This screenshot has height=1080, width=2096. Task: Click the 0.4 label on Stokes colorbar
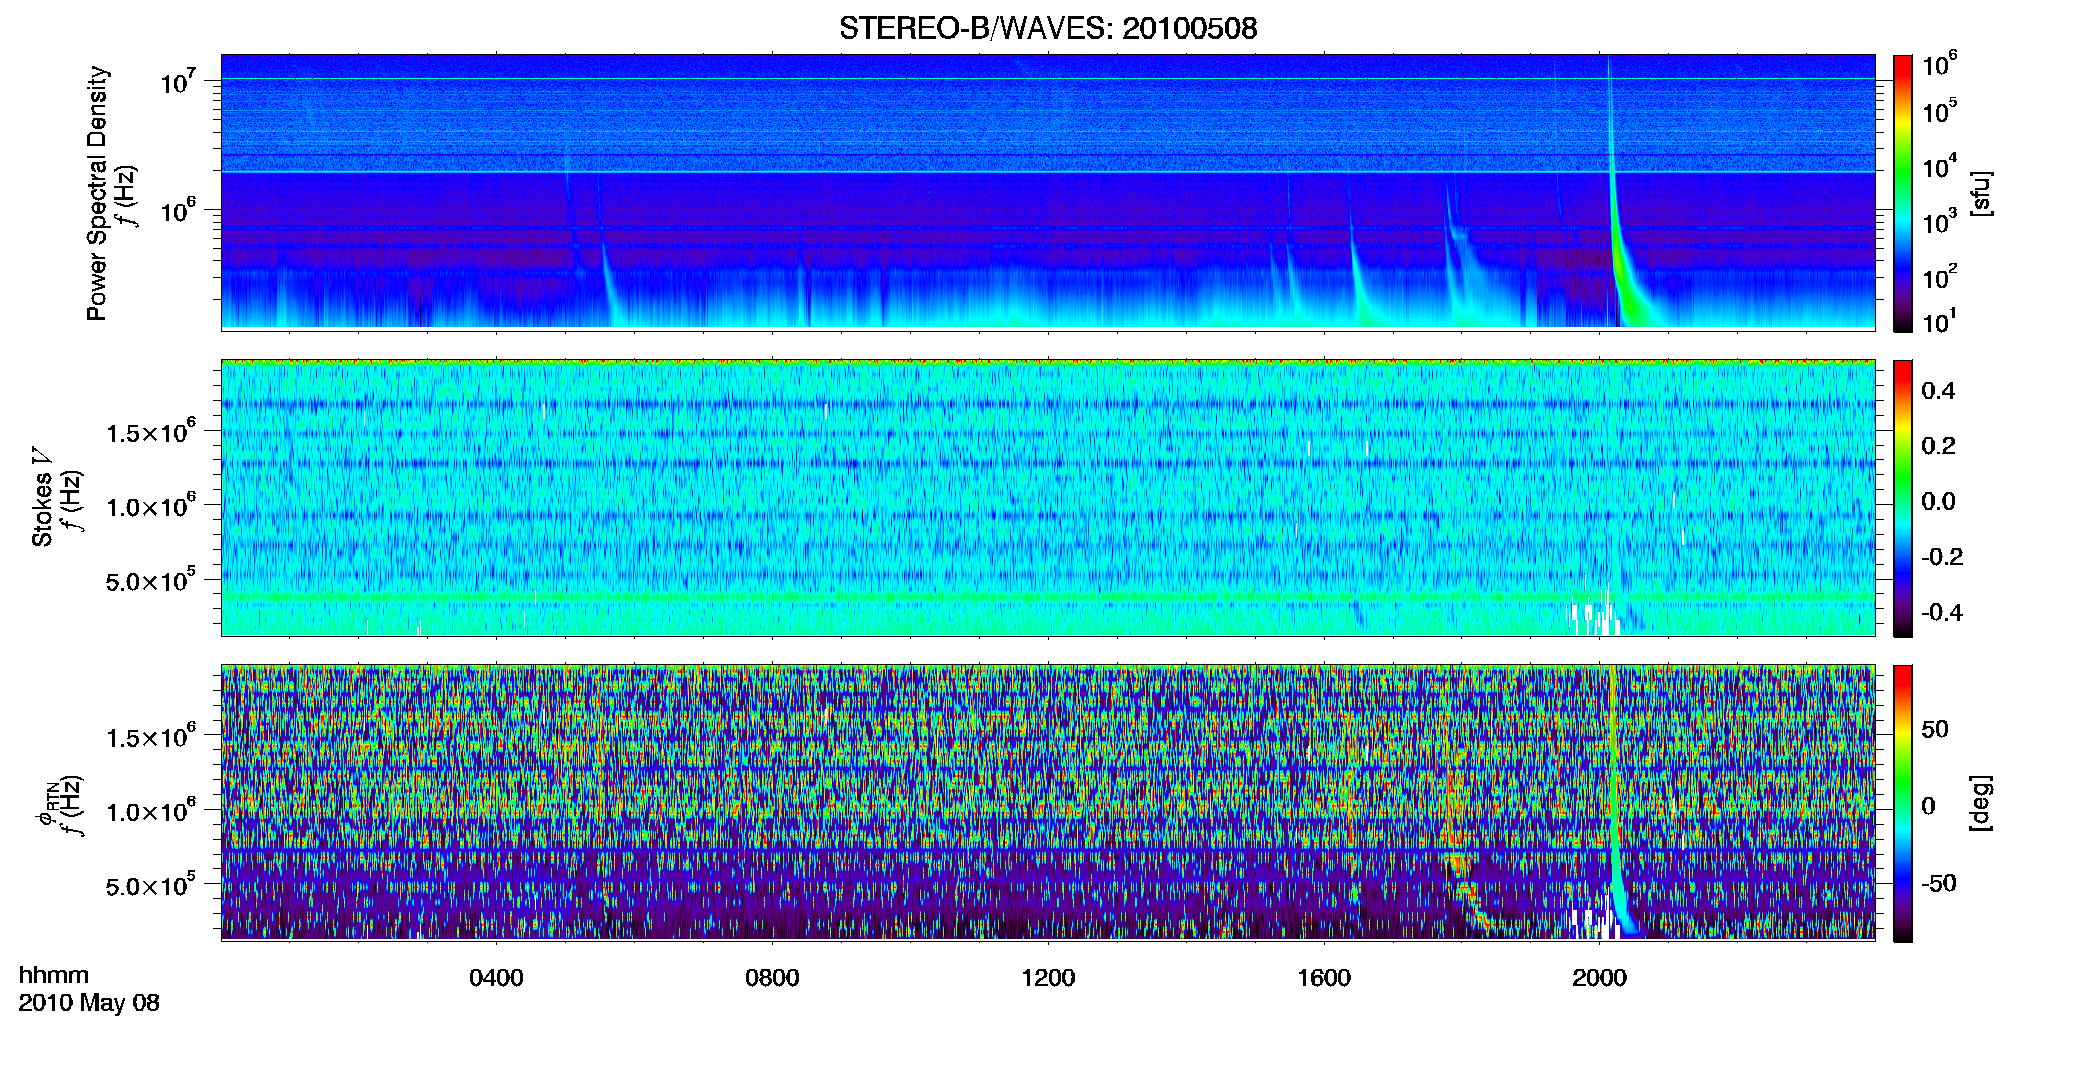(x=1938, y=390)
